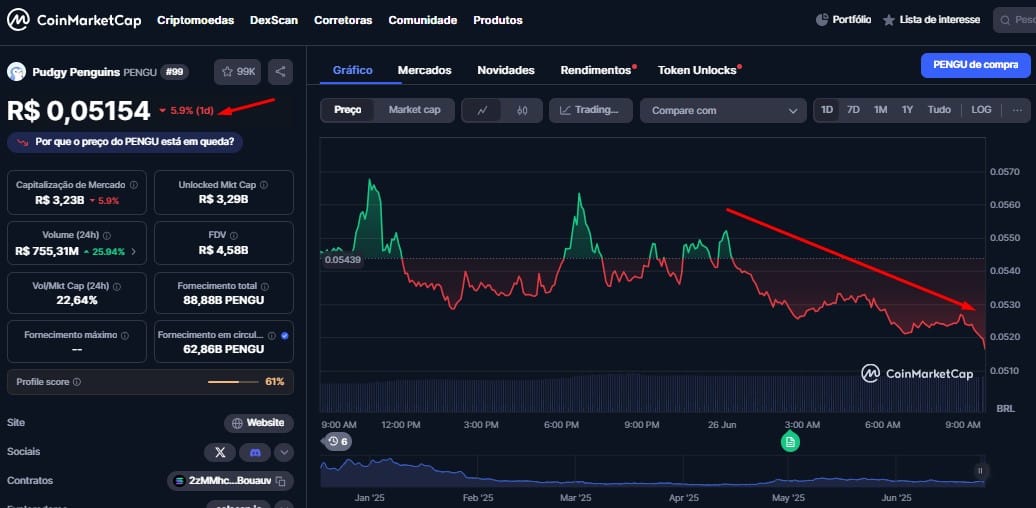Open the Produtos menu
1036x508 pixels.
coord(498,20)
